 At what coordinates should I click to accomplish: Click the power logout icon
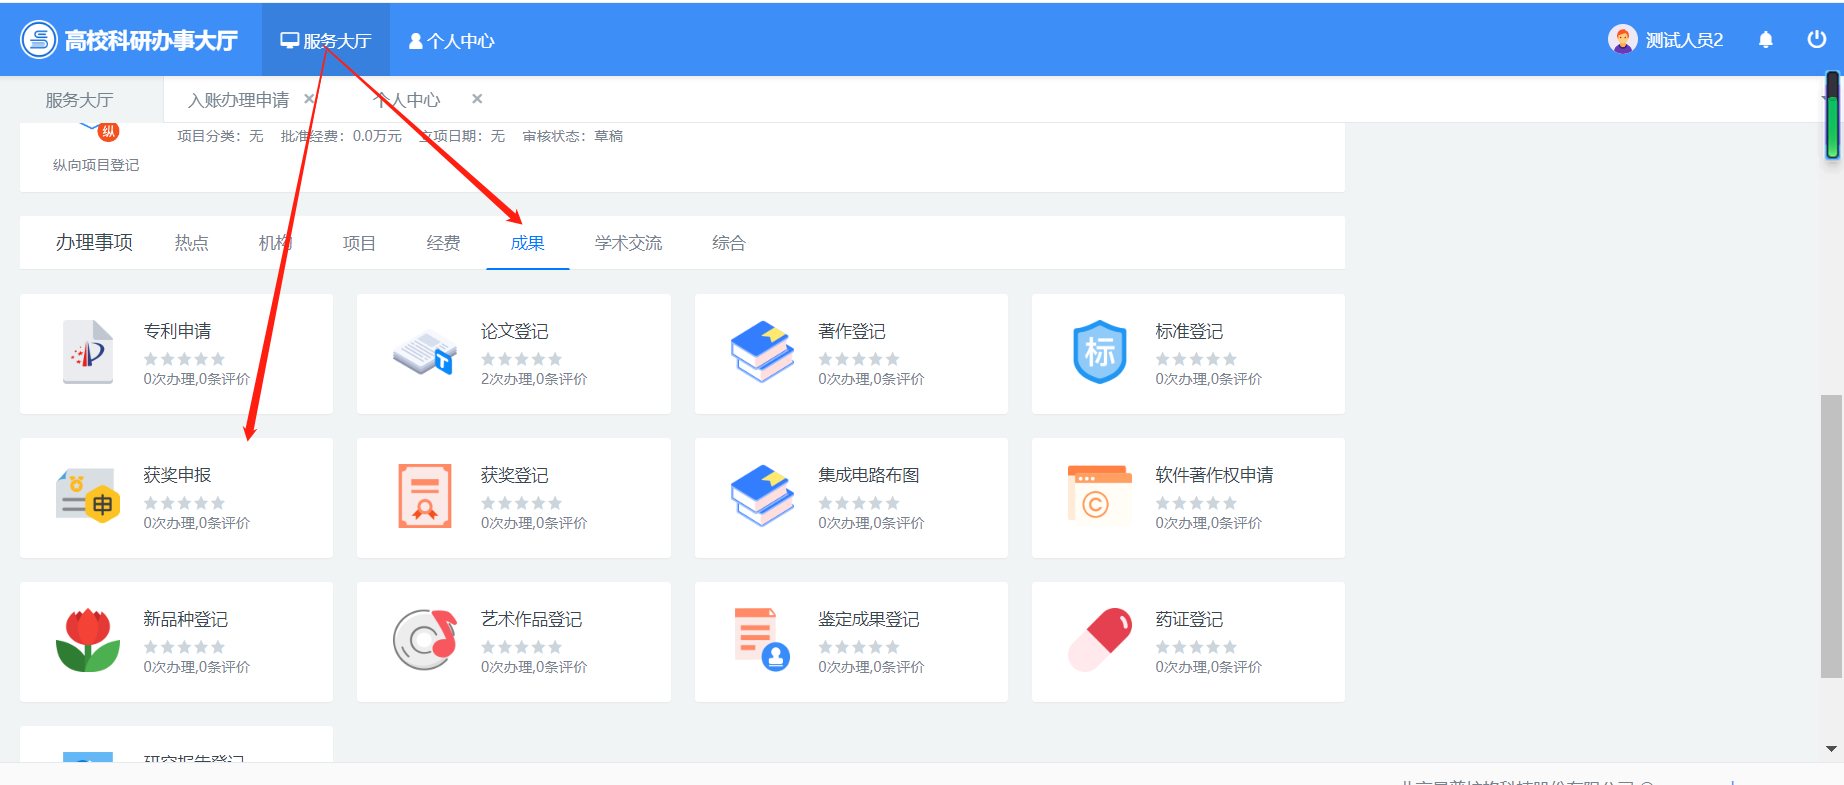pos(1816,40)
